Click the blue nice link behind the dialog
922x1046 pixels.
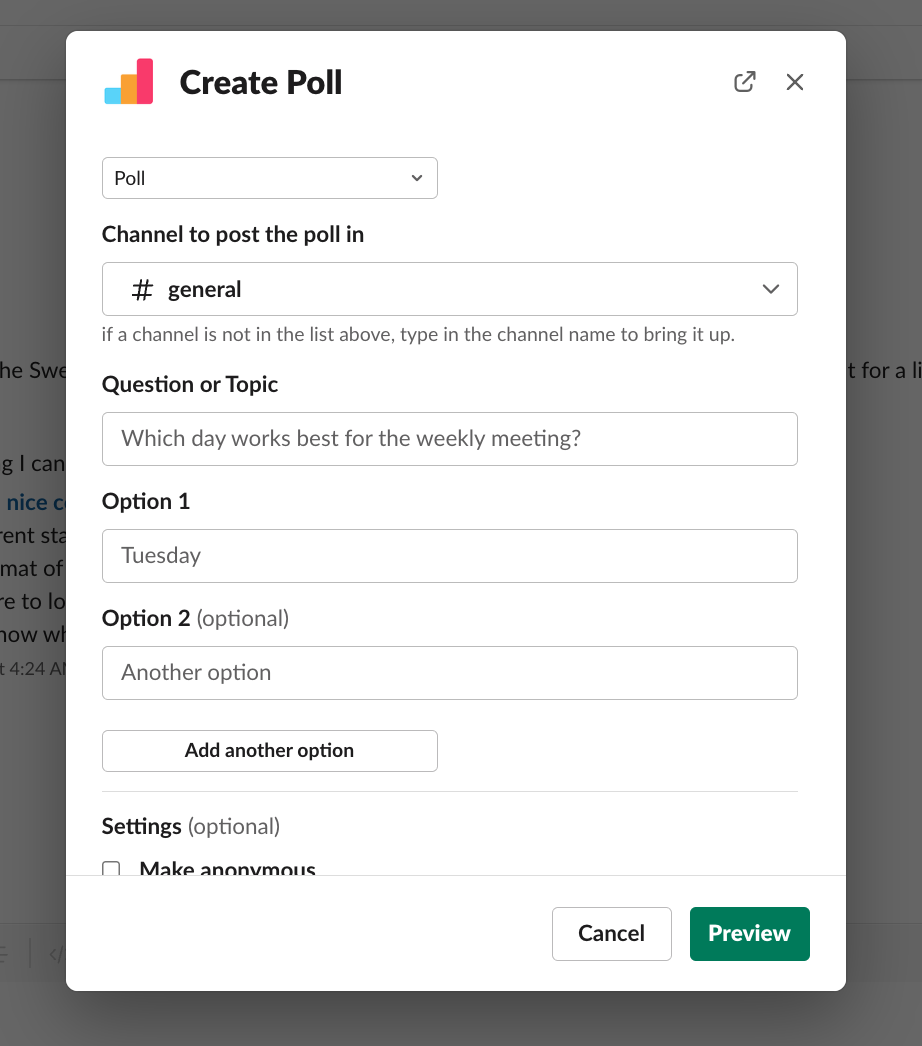pos(23,502)
